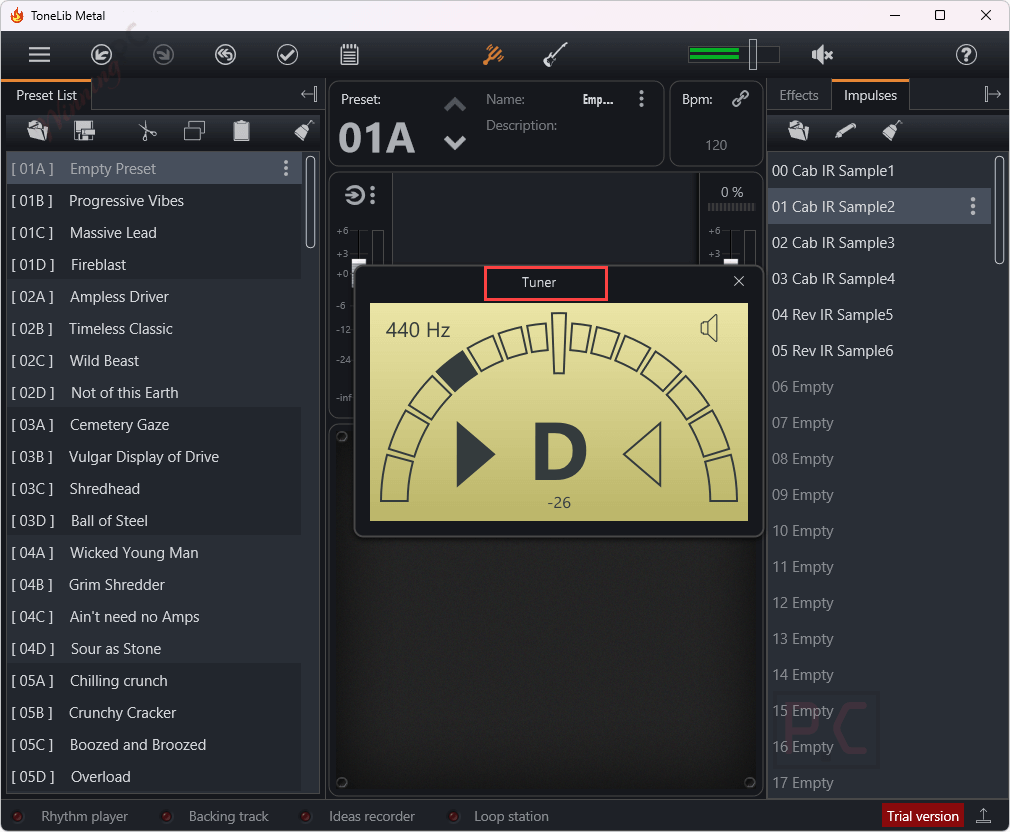Open Empty Preset row options menu
This screenshot has height=832, width=1010.
coord(286,169)
